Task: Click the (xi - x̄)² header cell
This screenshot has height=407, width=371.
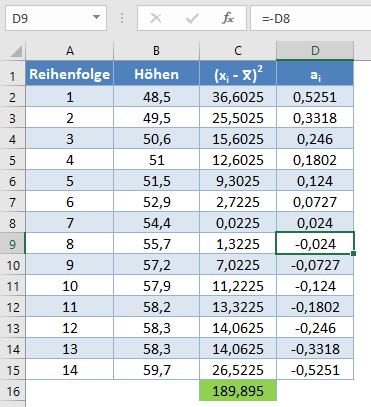Action: coord(238,74)
